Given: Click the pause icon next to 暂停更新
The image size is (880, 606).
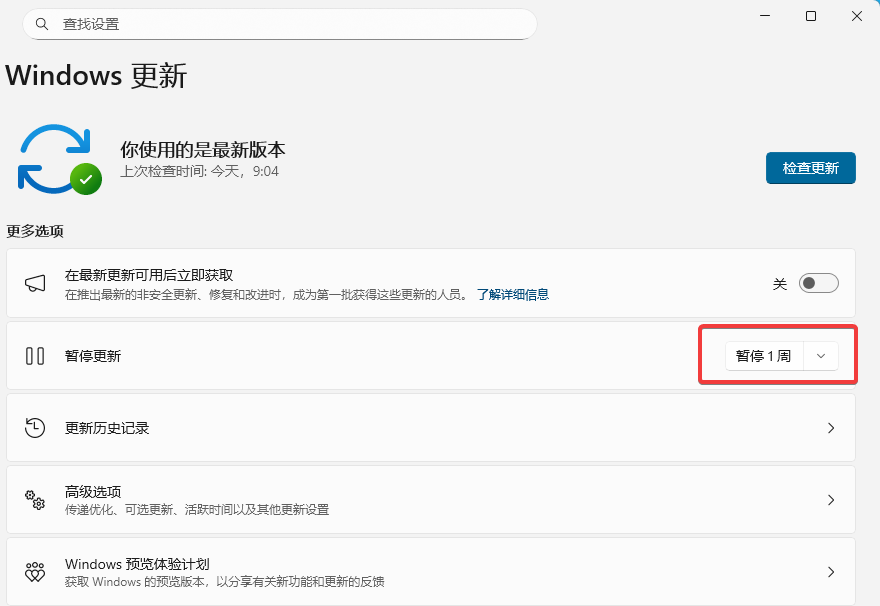Looking at the screenshot, I should (35, 355).
